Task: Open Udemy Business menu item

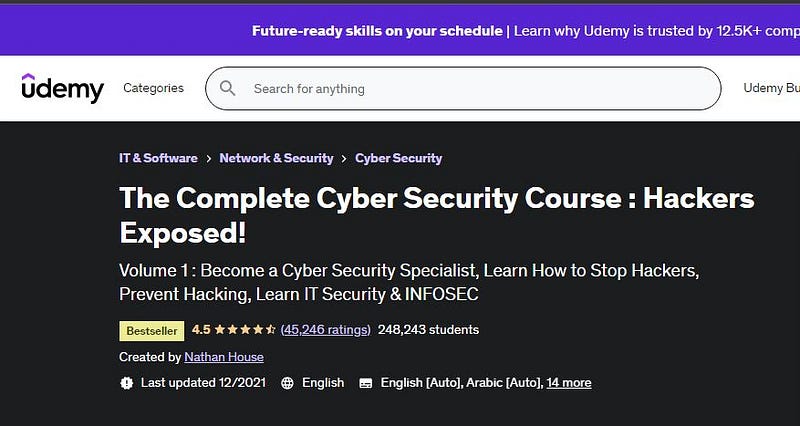Action: (771, 88)
